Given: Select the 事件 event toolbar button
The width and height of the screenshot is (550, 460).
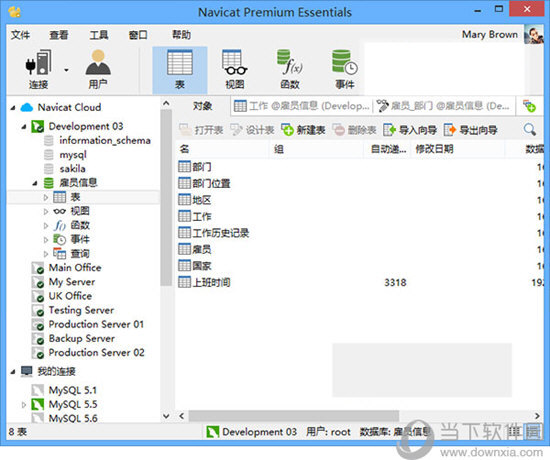Looking at the screenshot, I should (345, 69).
